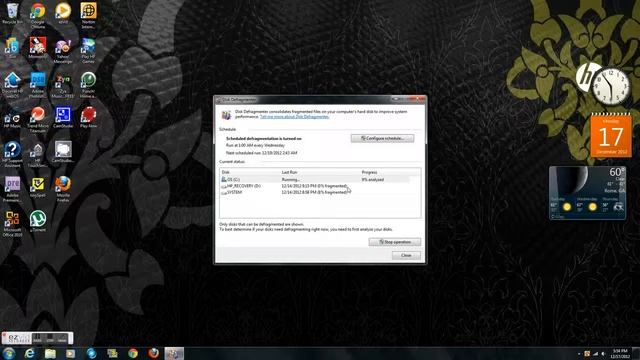Open the Adobe Premiere Elements desktop icon

point(12,189)
